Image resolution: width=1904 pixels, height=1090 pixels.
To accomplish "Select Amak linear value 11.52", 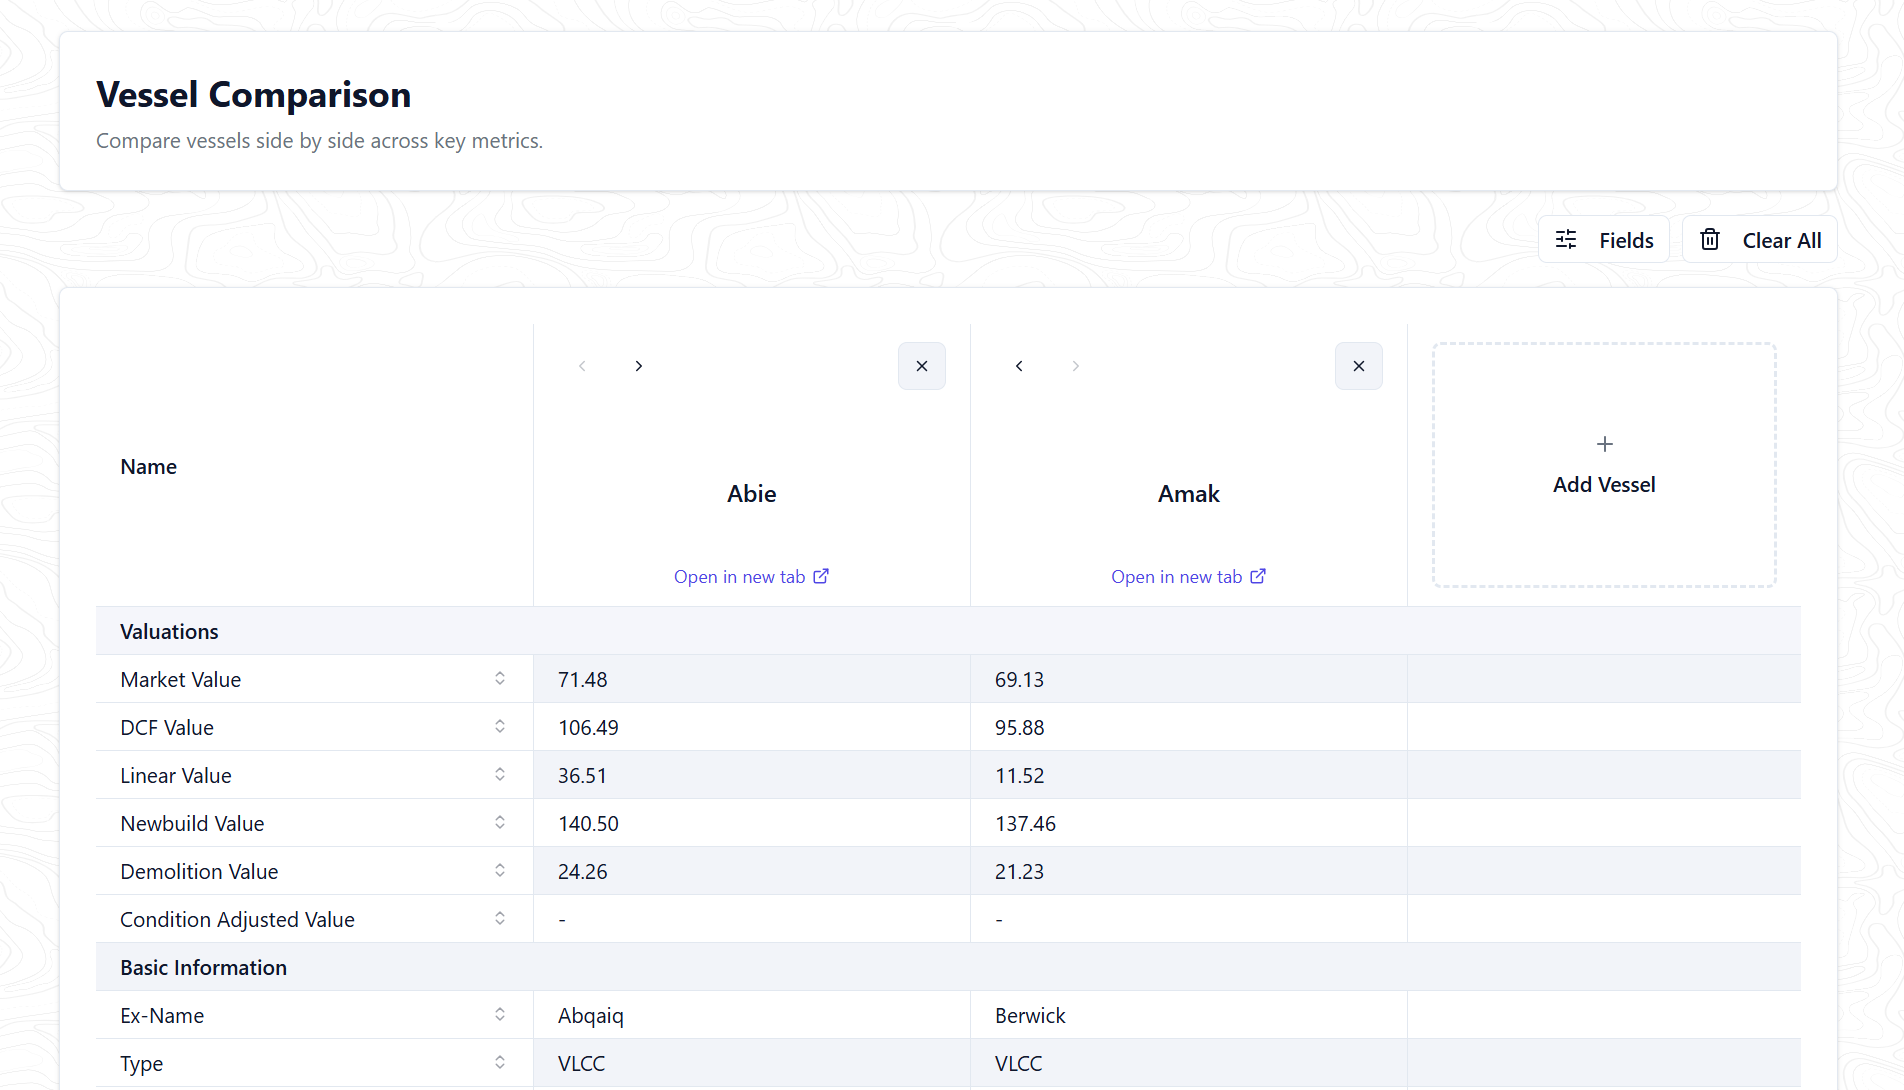I will (1019, 776).
